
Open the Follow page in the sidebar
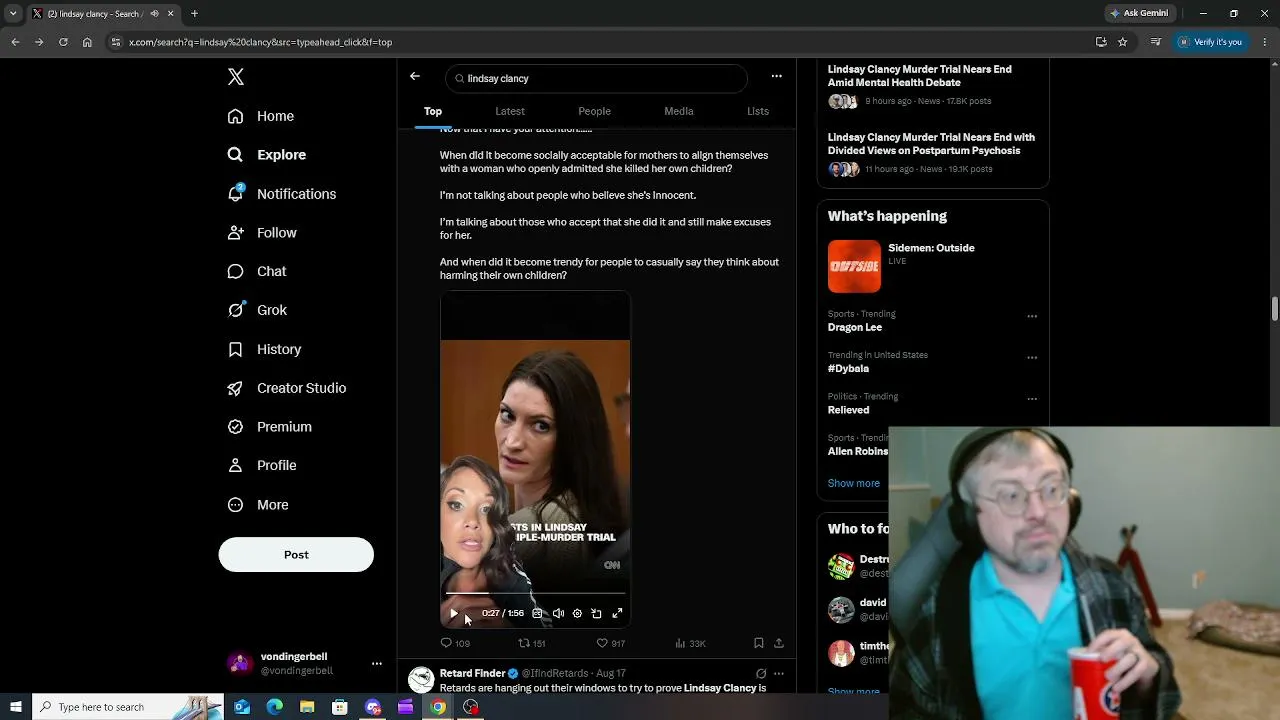point(261,233)
